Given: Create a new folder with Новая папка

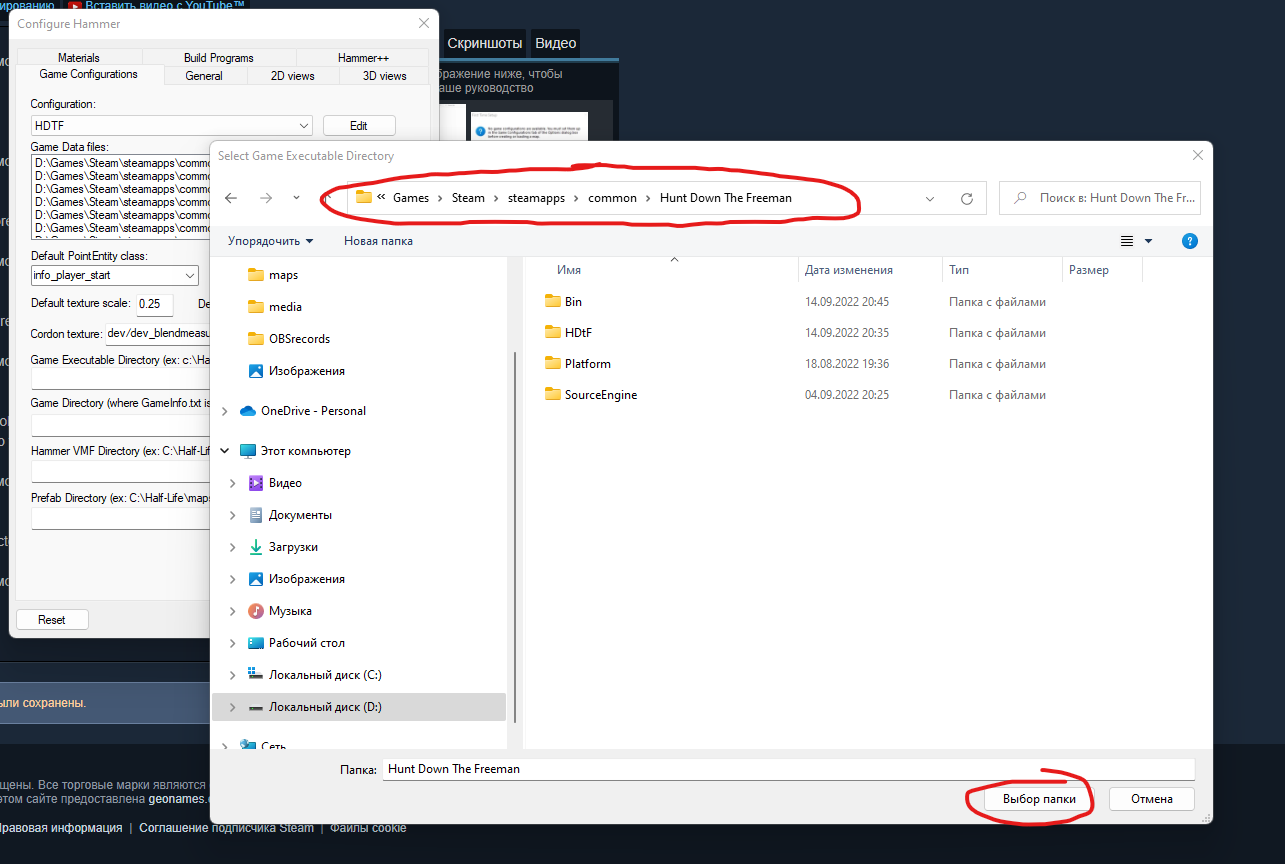Looking at the screenshot, I should point(378,241).
